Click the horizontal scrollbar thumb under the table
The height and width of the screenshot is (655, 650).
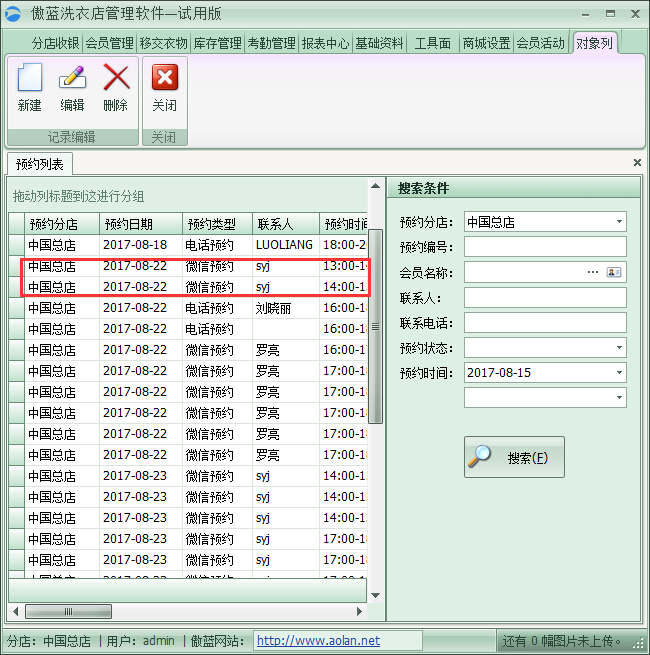coord(68,612)
